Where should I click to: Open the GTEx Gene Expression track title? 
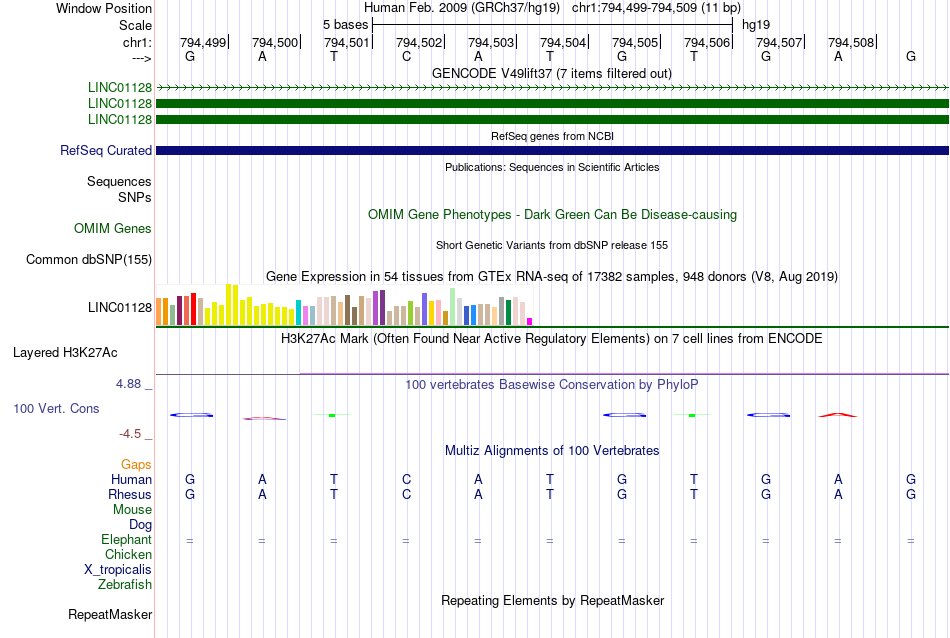point(552,276)
